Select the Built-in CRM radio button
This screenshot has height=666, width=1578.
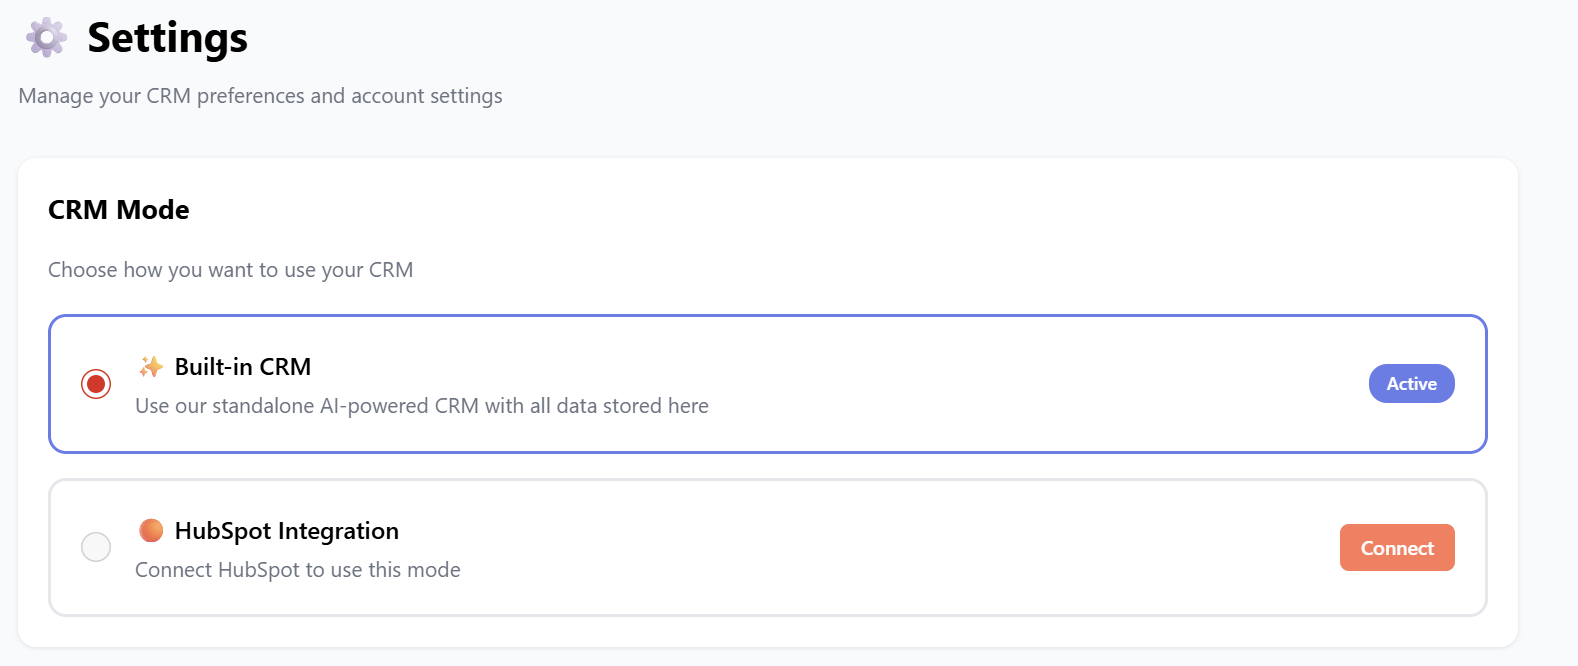click(96, 384)
